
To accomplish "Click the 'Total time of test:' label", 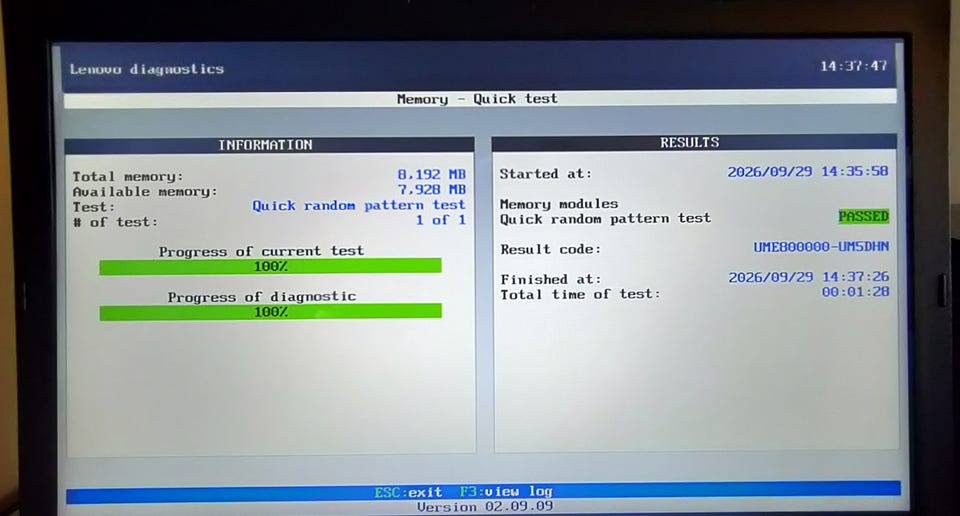I will point(580,294).
